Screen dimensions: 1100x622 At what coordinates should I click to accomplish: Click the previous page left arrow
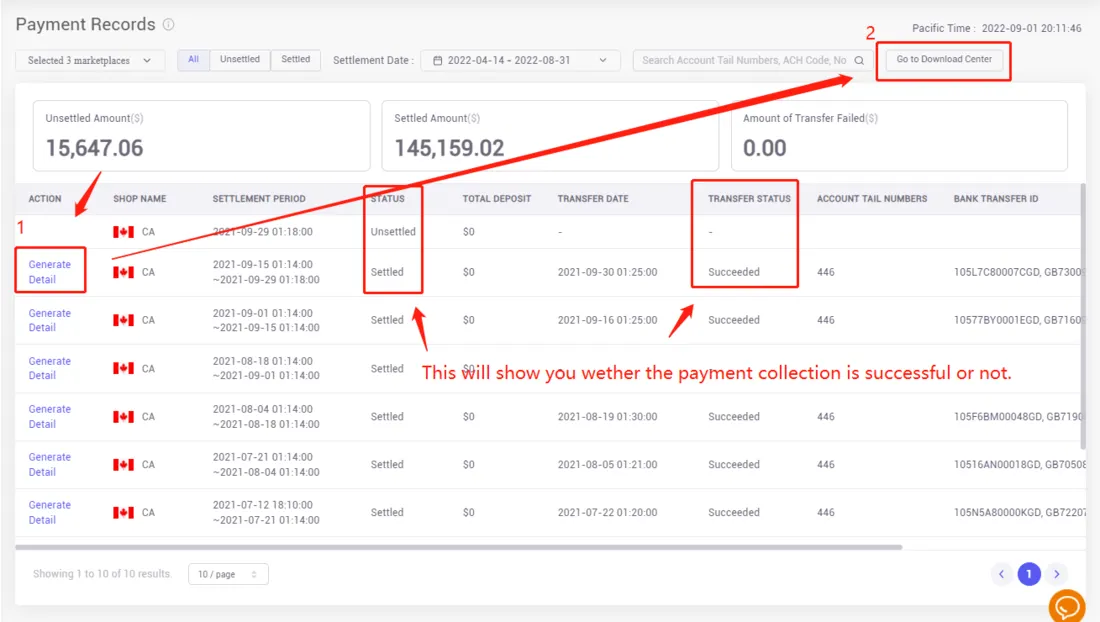pos(1002,574)
